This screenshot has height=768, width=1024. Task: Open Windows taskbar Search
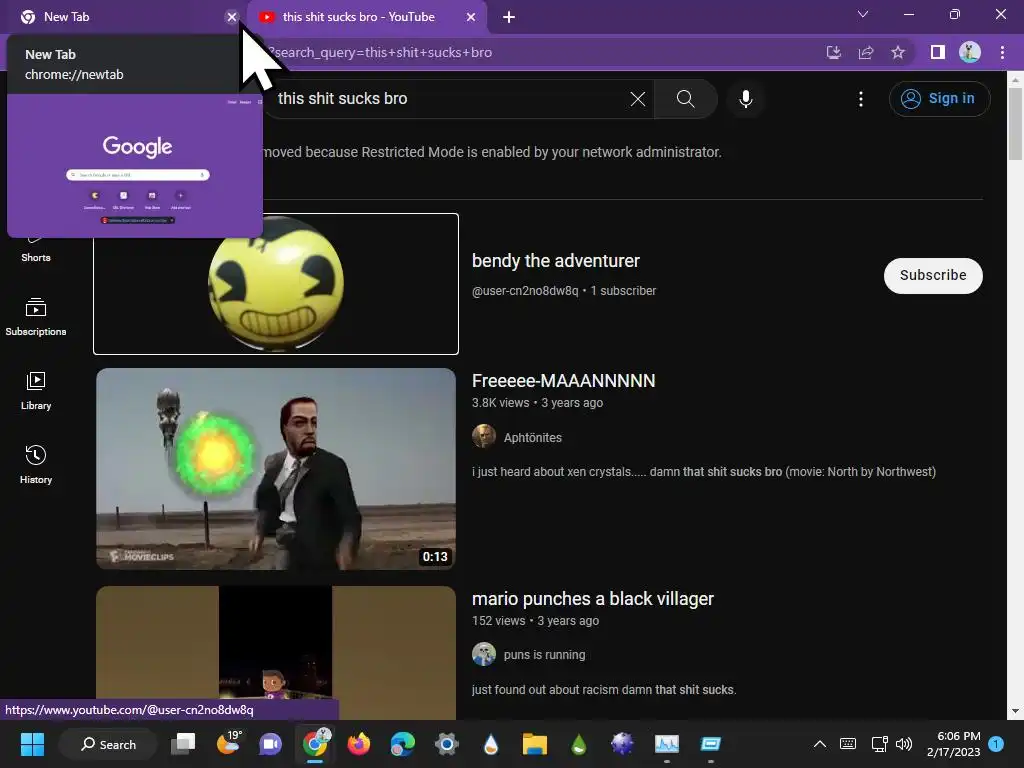(108, 744)
